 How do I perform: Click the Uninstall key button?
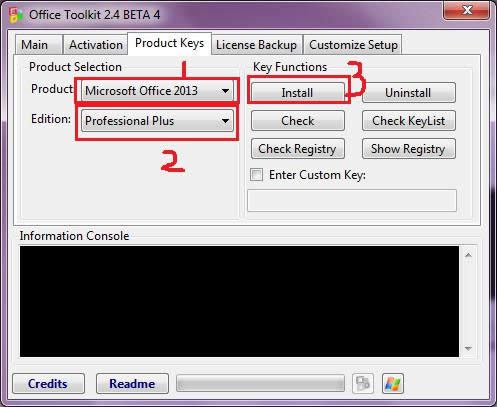pyautogui.click(x=409, y=92)
